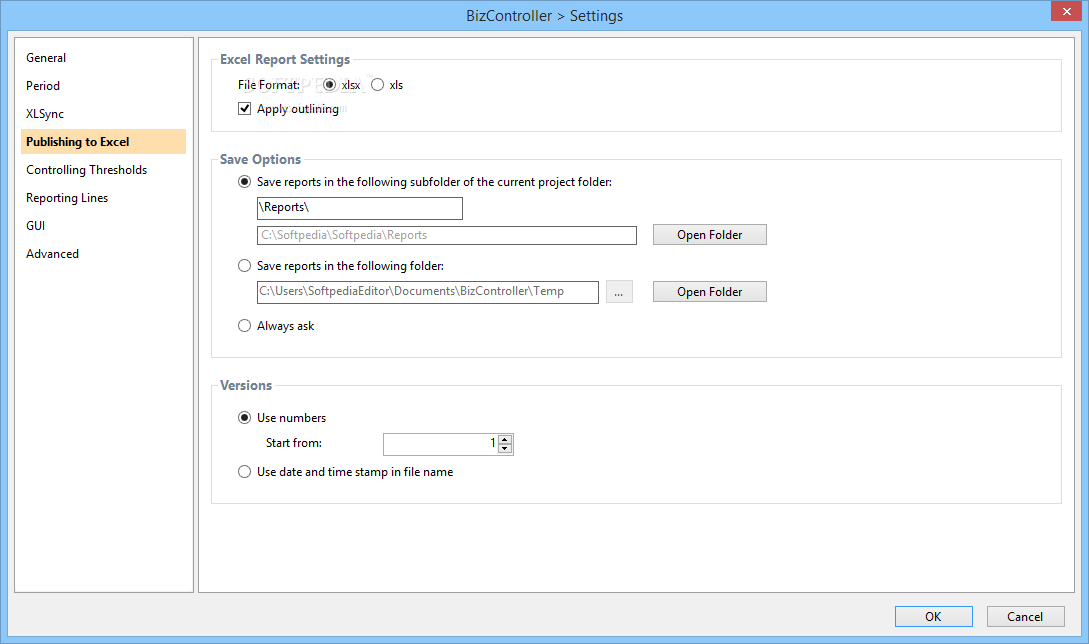Click the C:\Softpedia\Softpedia\Reports path field
This screenshot has width=1089, height=644.
[447, 236]
